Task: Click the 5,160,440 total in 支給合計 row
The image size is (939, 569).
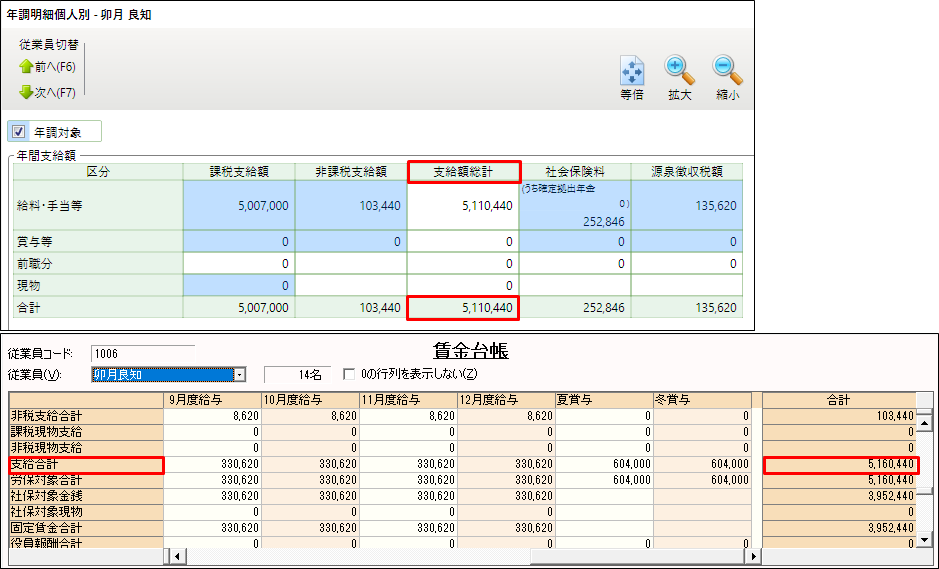Action: pyautogui.click(x=839, y=464)
